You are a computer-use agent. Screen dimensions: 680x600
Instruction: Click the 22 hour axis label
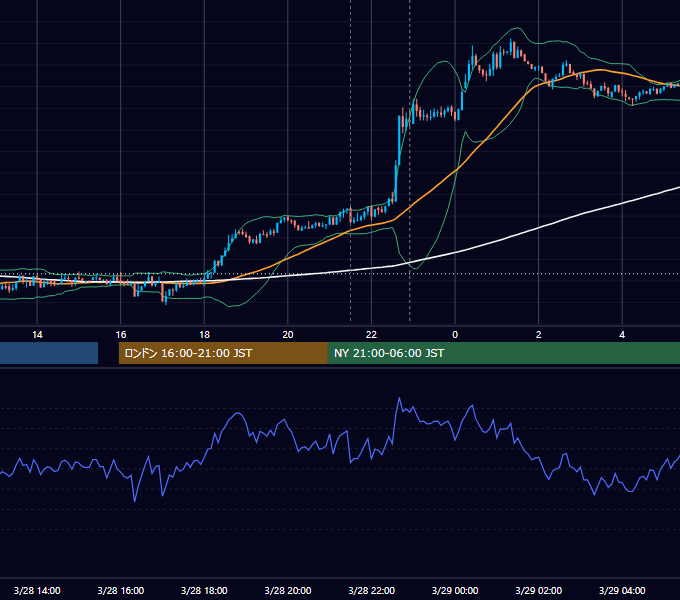tap(371, 335)
